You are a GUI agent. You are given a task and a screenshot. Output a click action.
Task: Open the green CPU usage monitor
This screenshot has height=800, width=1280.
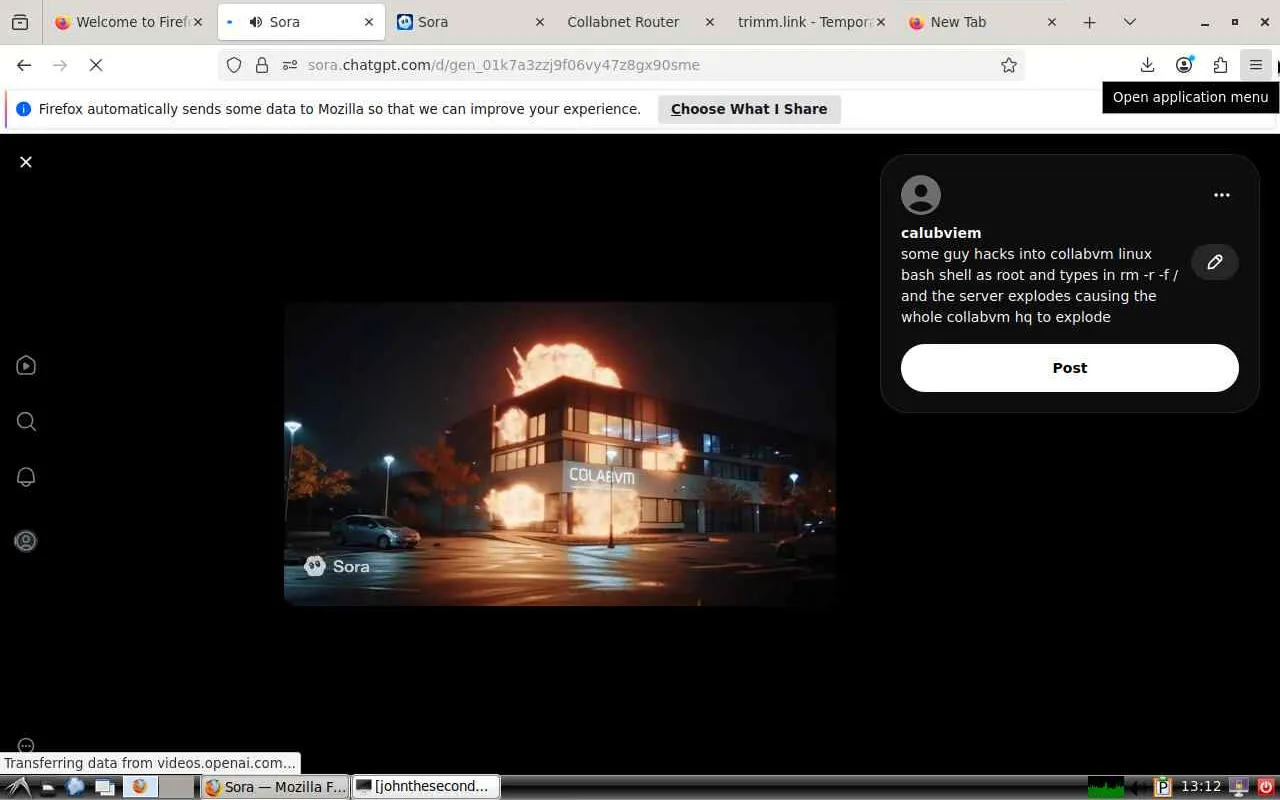pos(1106,787)
